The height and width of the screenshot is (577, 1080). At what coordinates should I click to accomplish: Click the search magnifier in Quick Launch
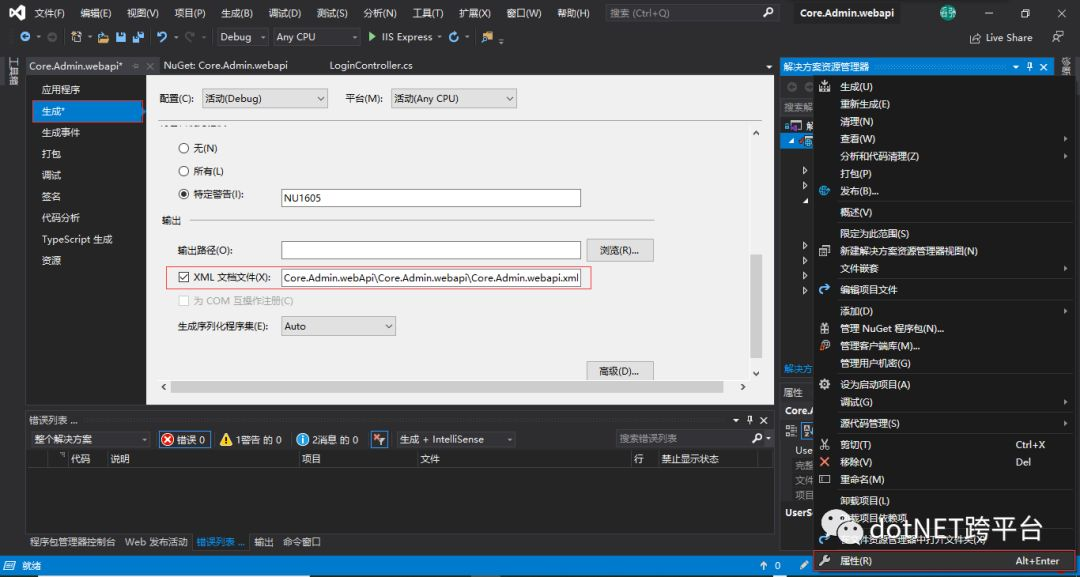768,12
